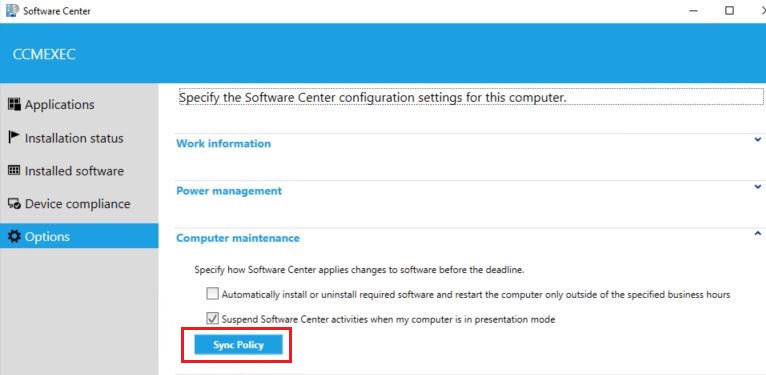Collapse Computer maintenance using its chevron
The height and width of the screenshot is (375, 766).
click(757, 233)
